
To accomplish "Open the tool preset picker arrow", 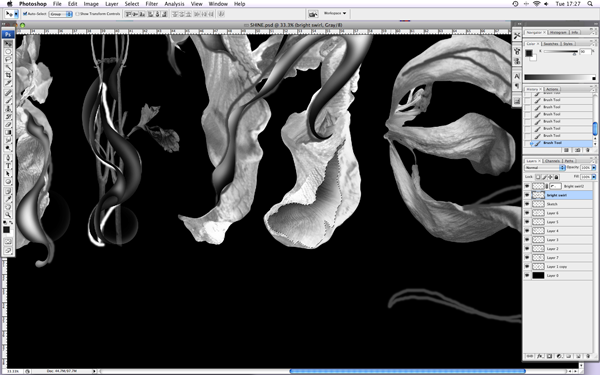I will point(16,14).
